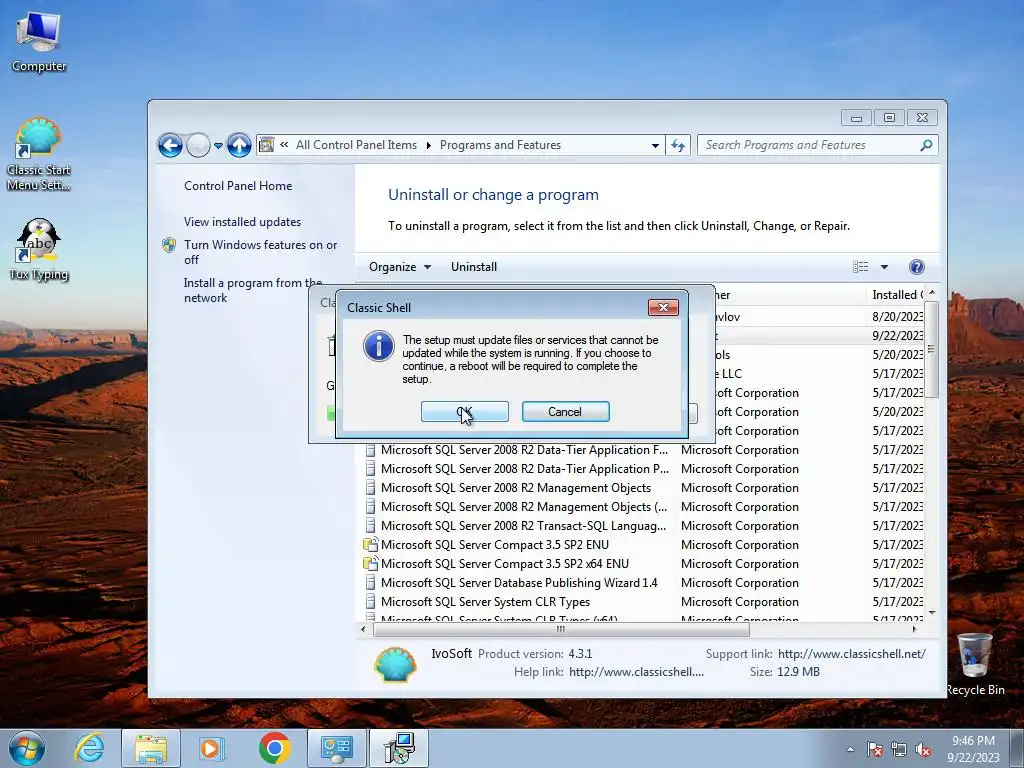Switch to Control Panel taskbar button

point(336,748)
